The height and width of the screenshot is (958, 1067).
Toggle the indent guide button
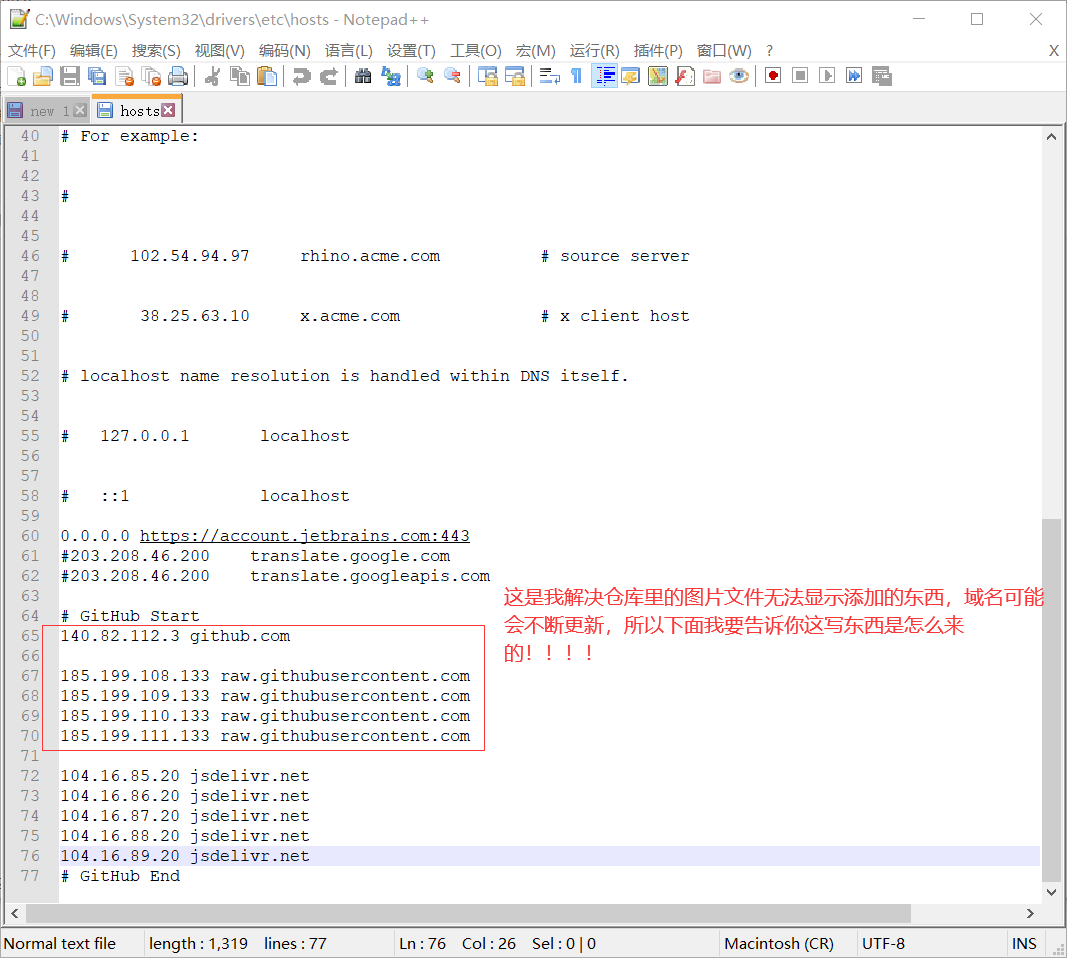coord(604,76)
